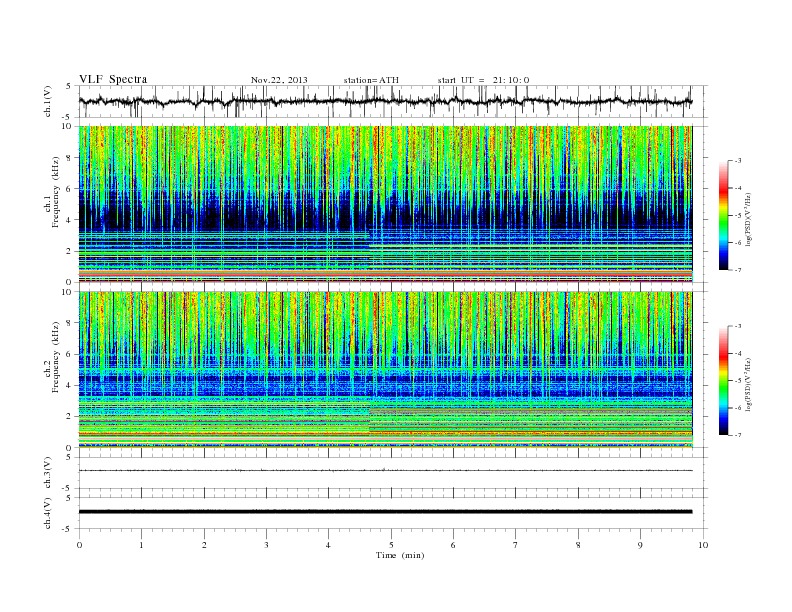Image resolution: width=792 pixels, height=612 pixels.
Task: Click the ch.4 thick black waveform trace
Action: pyautogui.click(x=385, y=512)
